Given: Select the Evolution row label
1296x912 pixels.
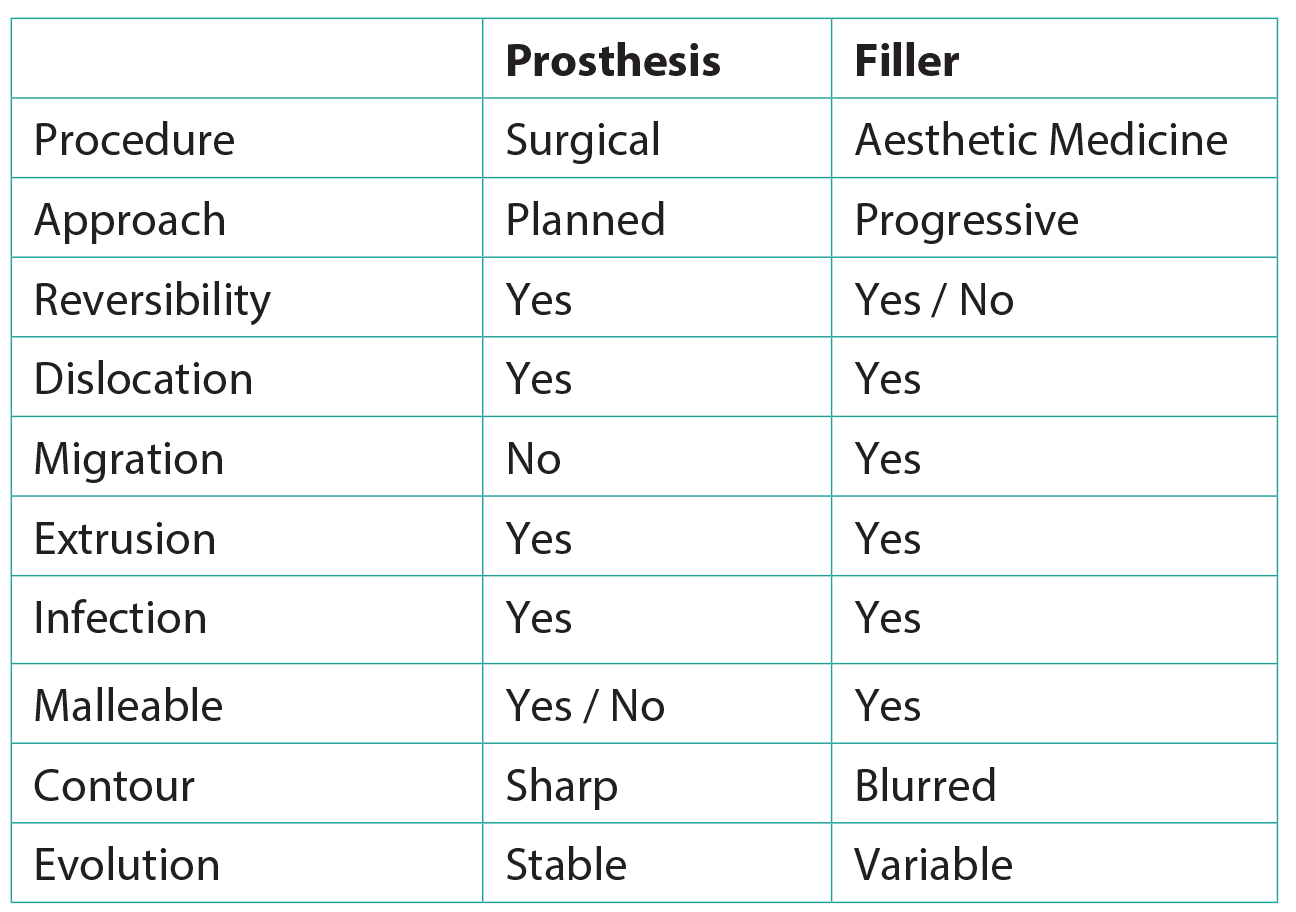Looking at the screenshot, I should click(127, 865).
